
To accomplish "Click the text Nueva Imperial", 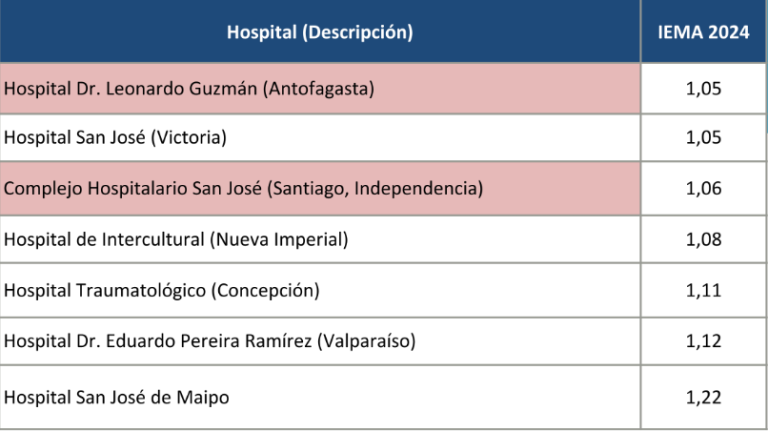I will (x=279, y=239).
